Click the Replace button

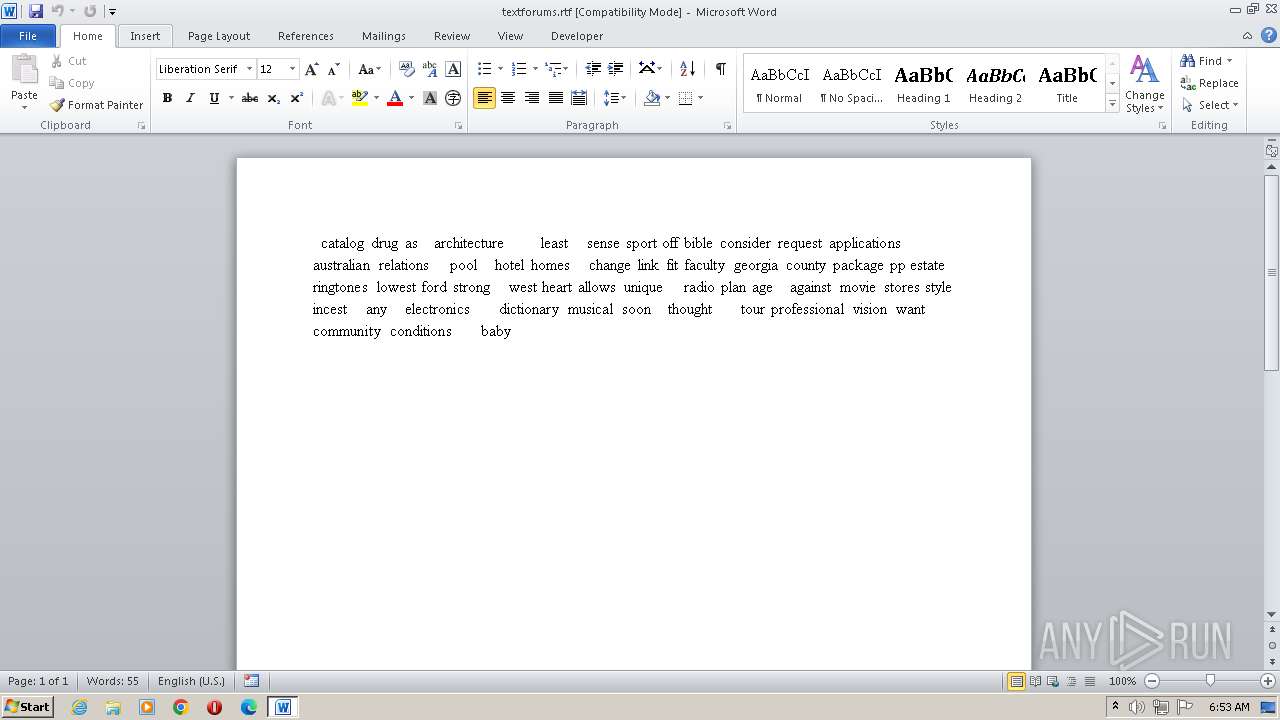click(1210, 83)
